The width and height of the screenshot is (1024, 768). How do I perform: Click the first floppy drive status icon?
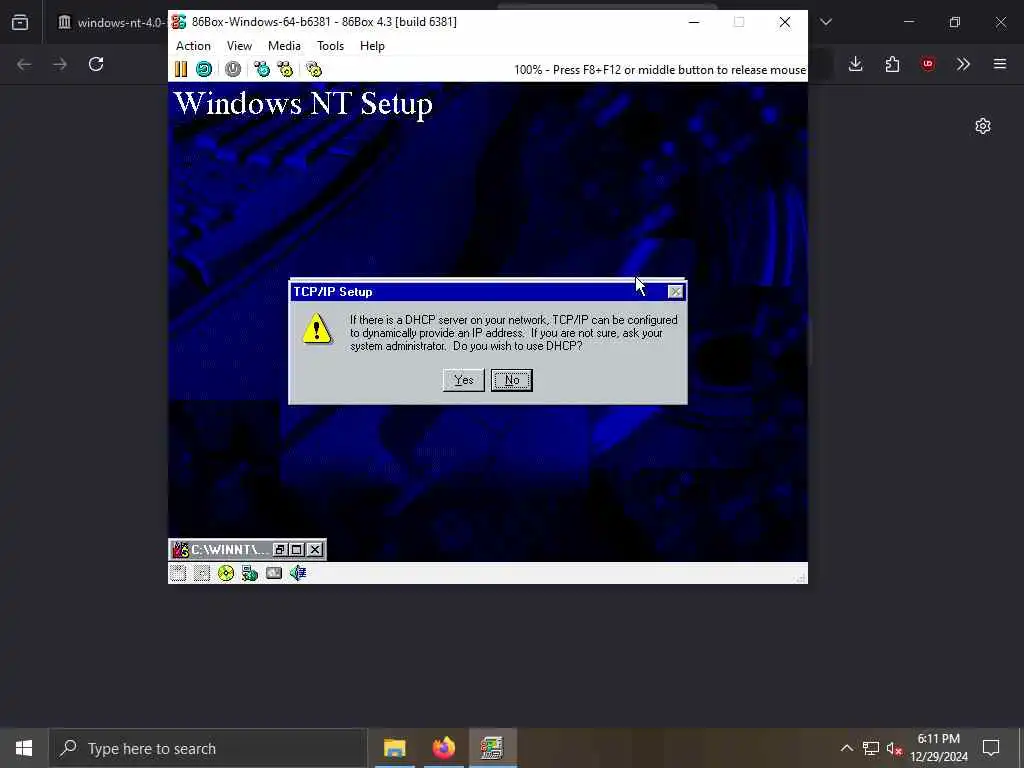(178, 573)
